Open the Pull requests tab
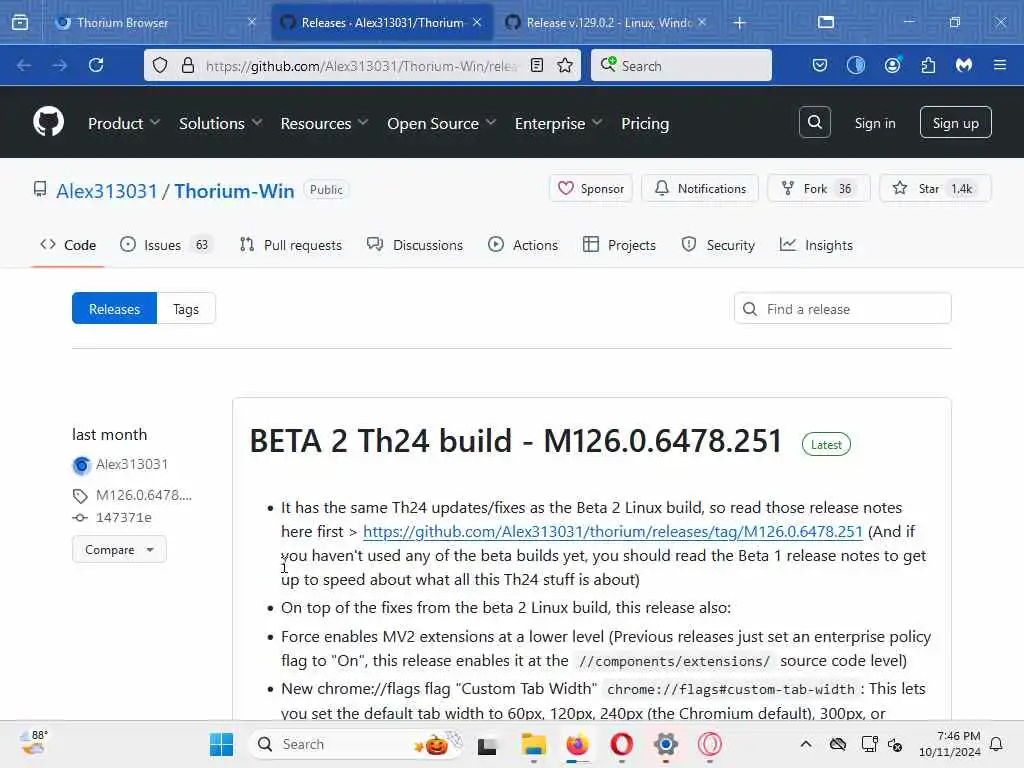The height and width of the screenshot is (768, 1024). coord(291,245)
